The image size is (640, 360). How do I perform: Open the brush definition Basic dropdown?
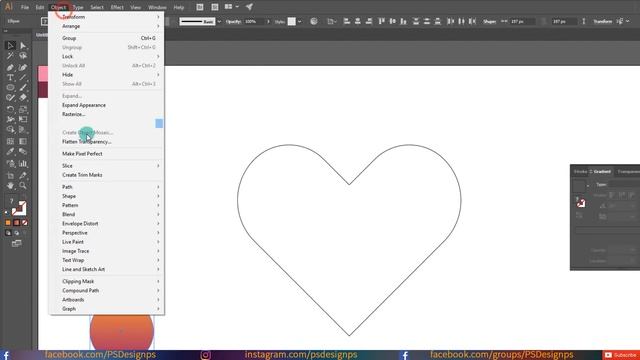(219, 21)
